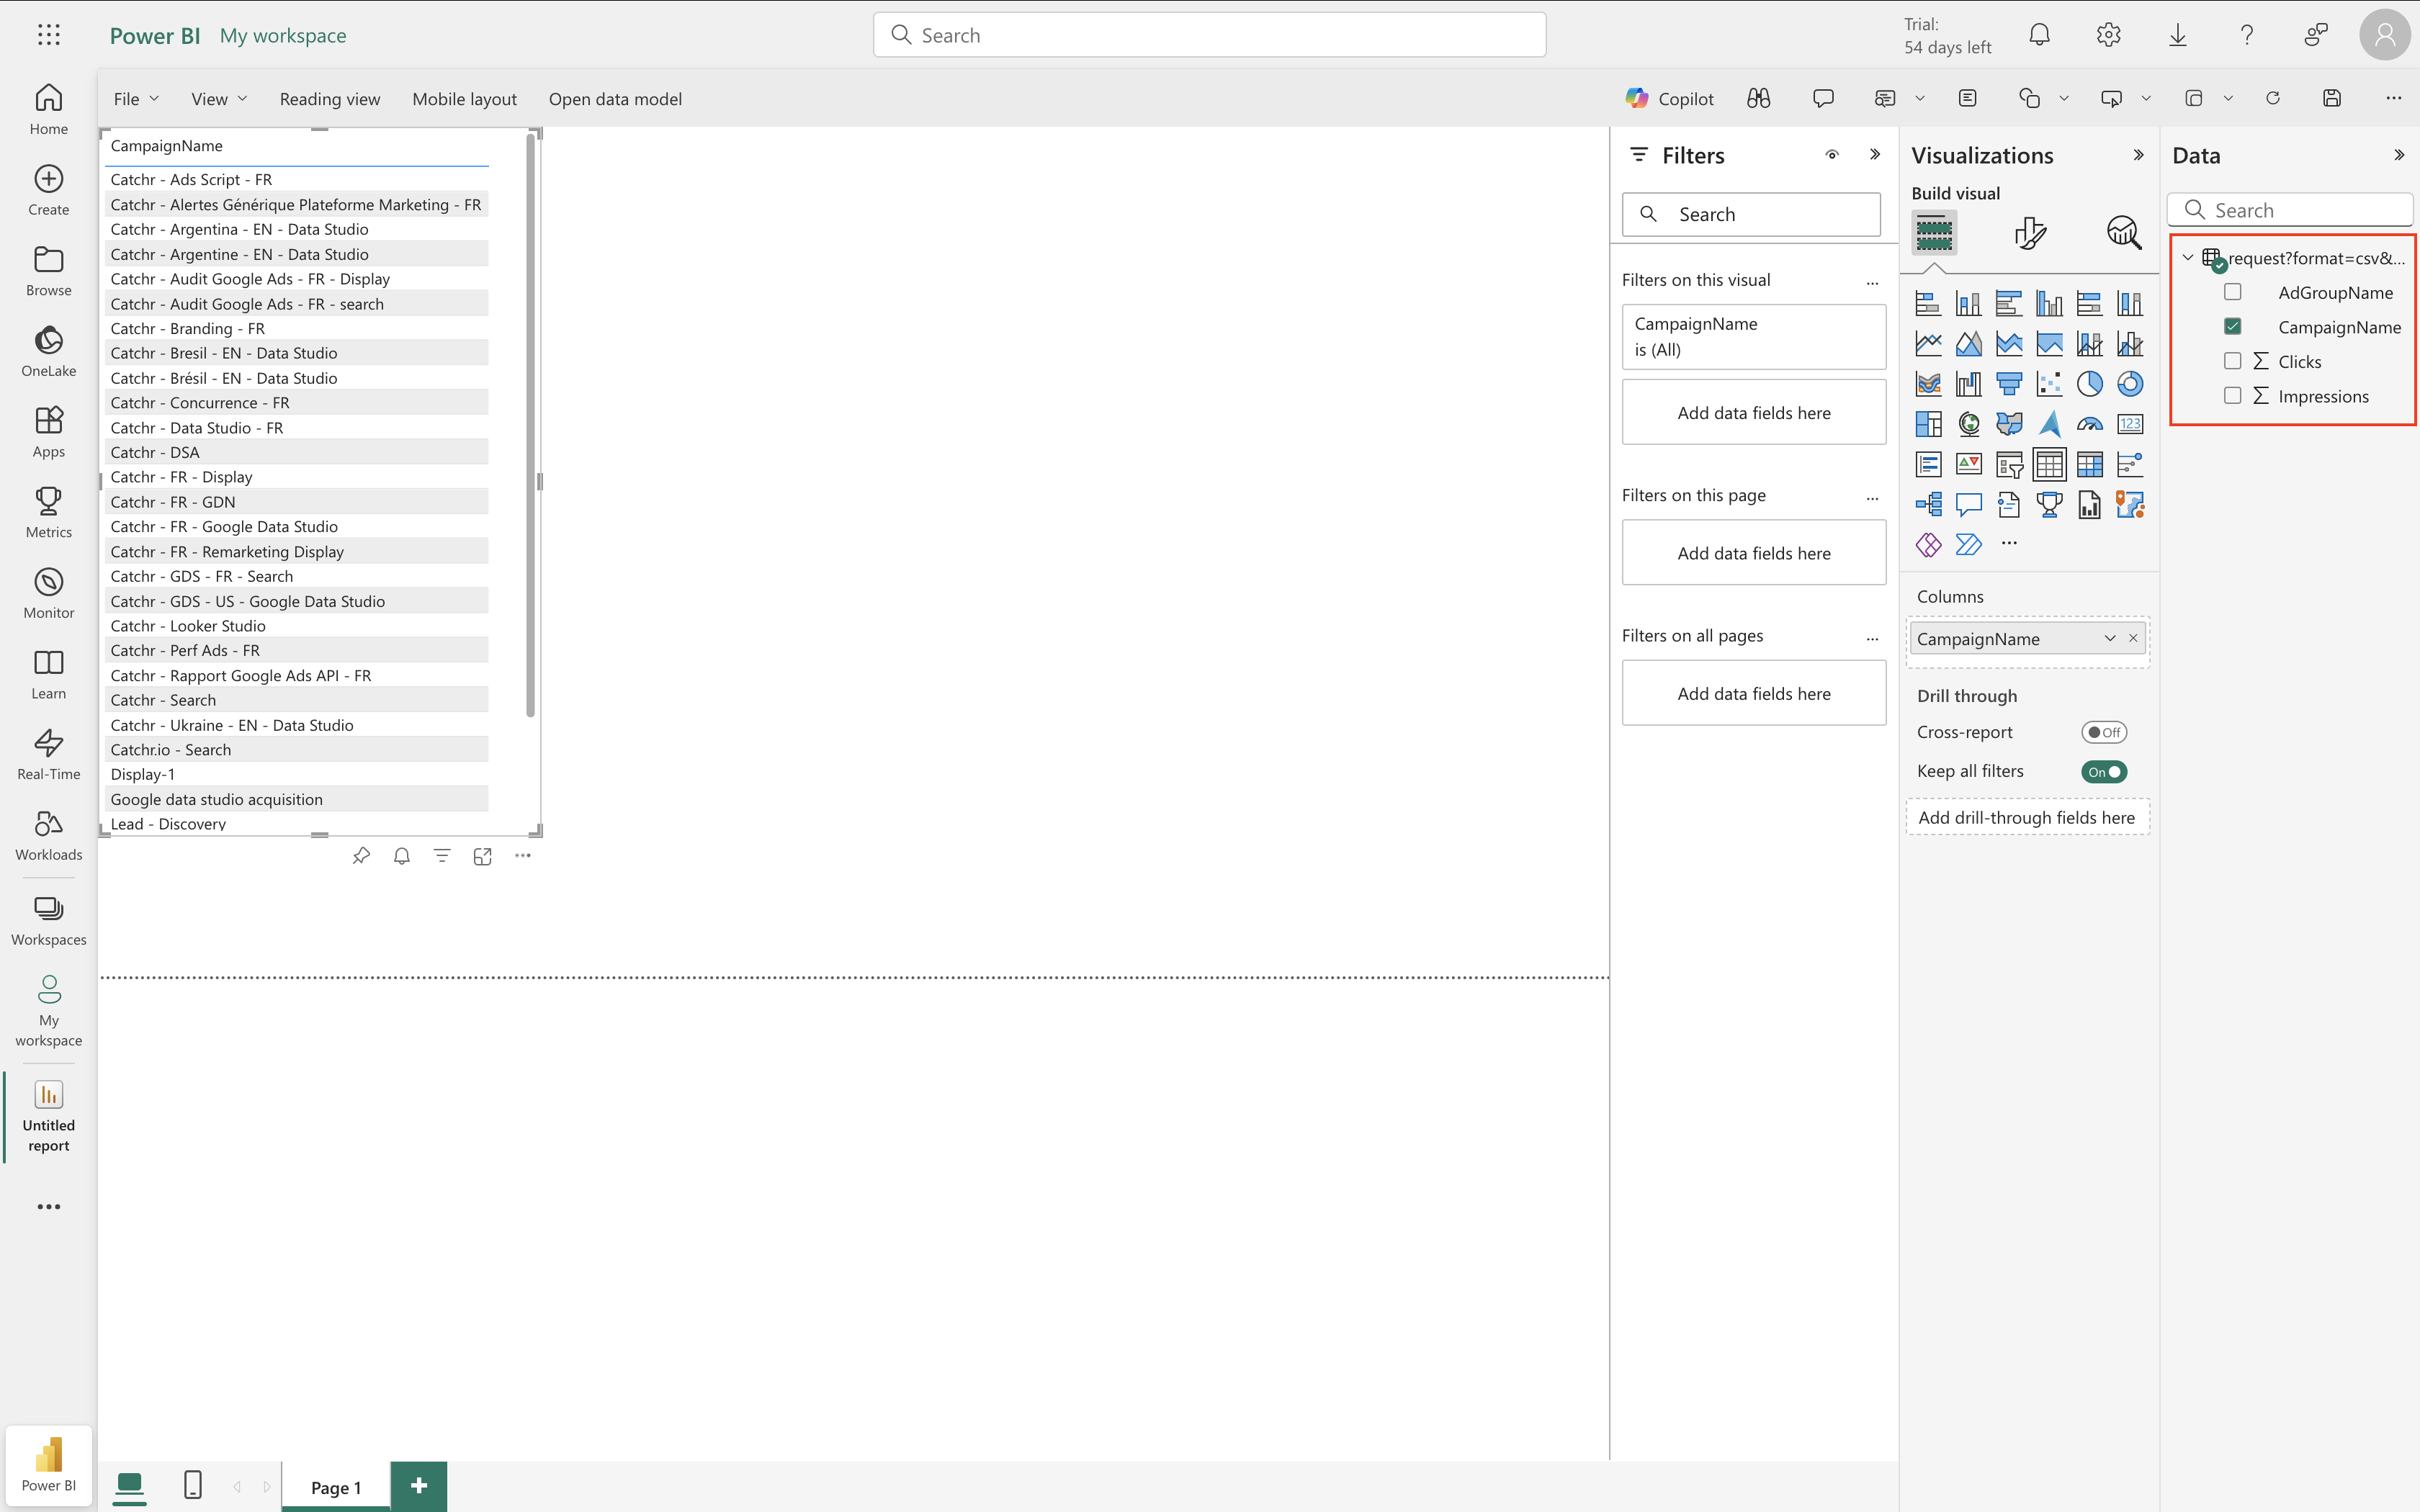
Task: Collapse the Filters pane with chevrons
Action: (x=1875, y=155)
